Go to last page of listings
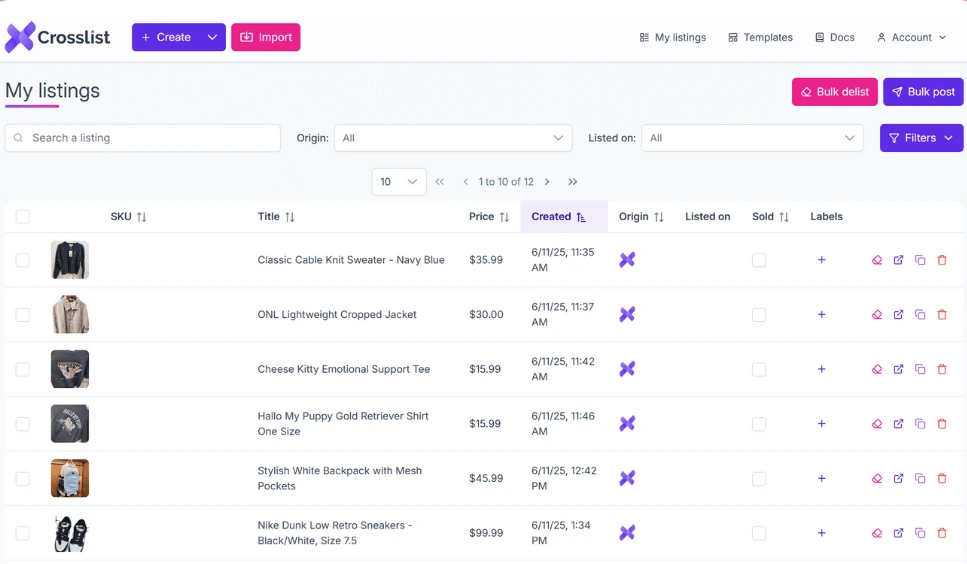This screenshot has width=967, height=564. pyautogui.click(x=572, y=182)
